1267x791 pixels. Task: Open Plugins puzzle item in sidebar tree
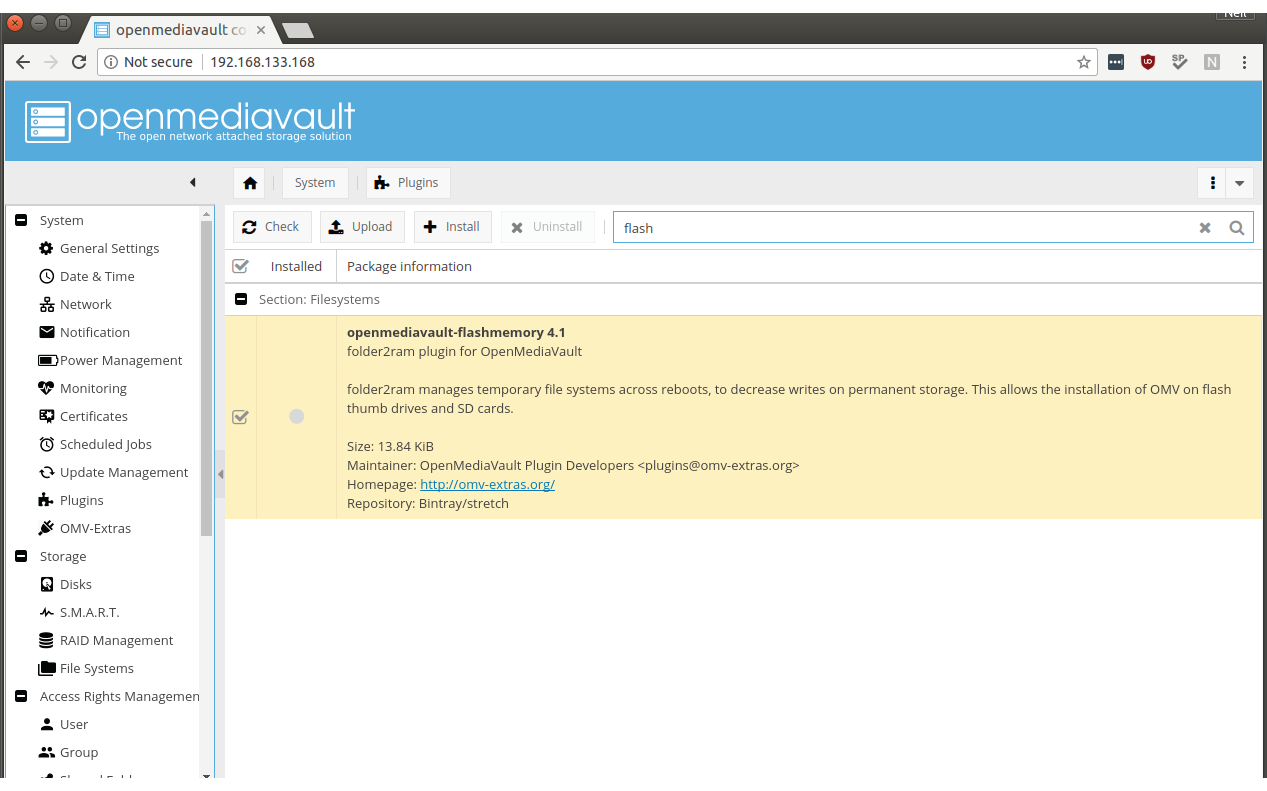[x=81, y=500]
